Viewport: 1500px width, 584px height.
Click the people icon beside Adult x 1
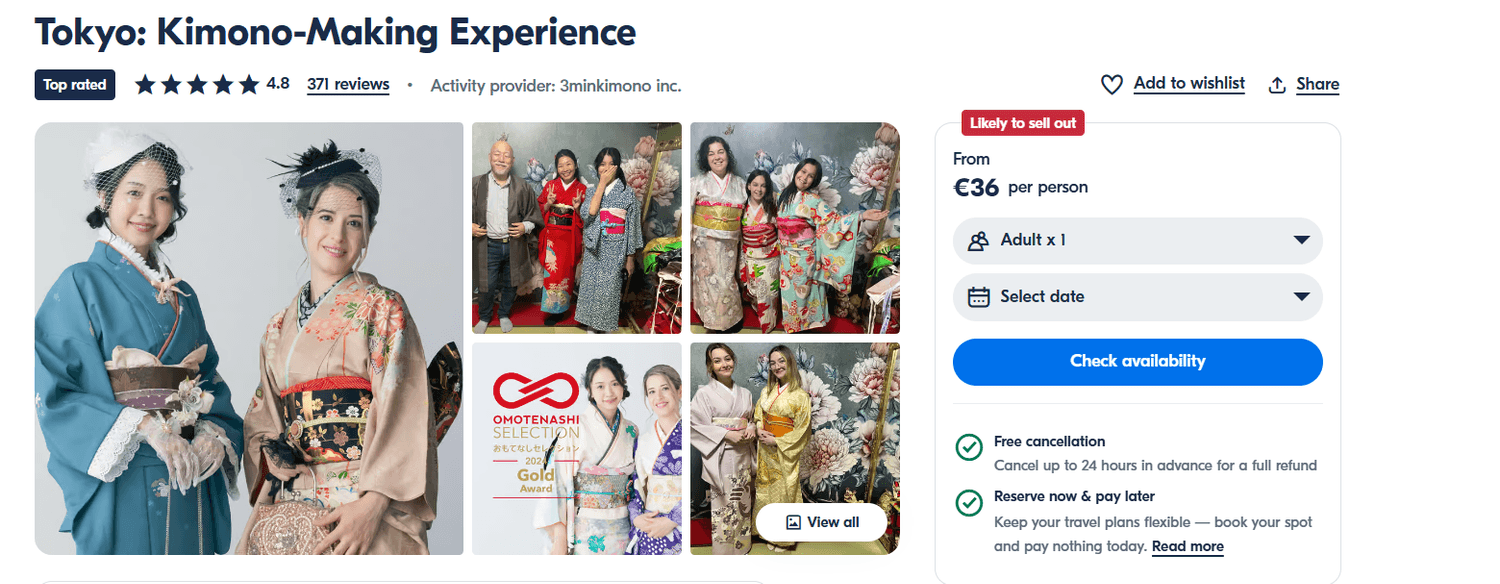point(979,241)
